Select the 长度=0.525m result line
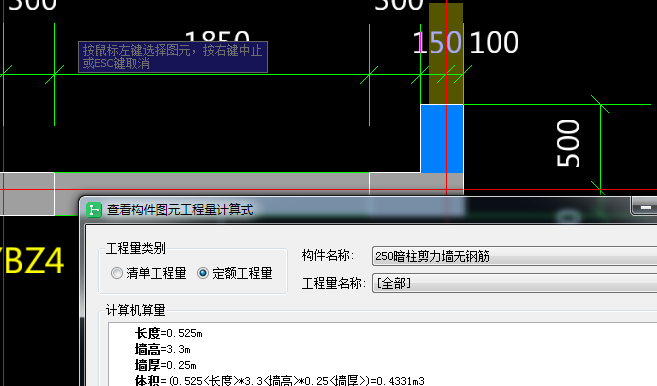657x386 pixels. click(x=168, y=333)
